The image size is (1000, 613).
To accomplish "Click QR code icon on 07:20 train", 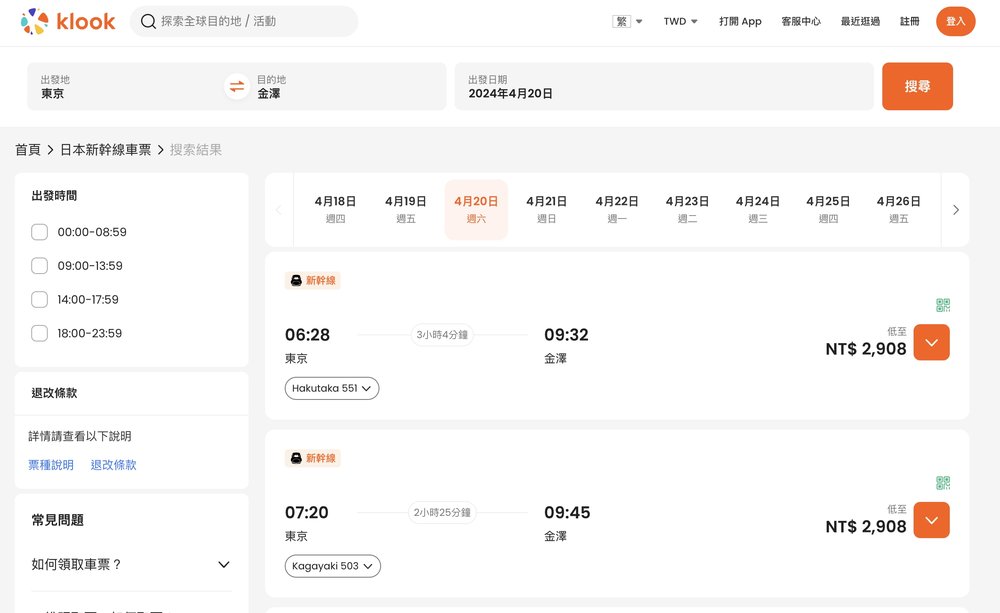I will (942, 483).
